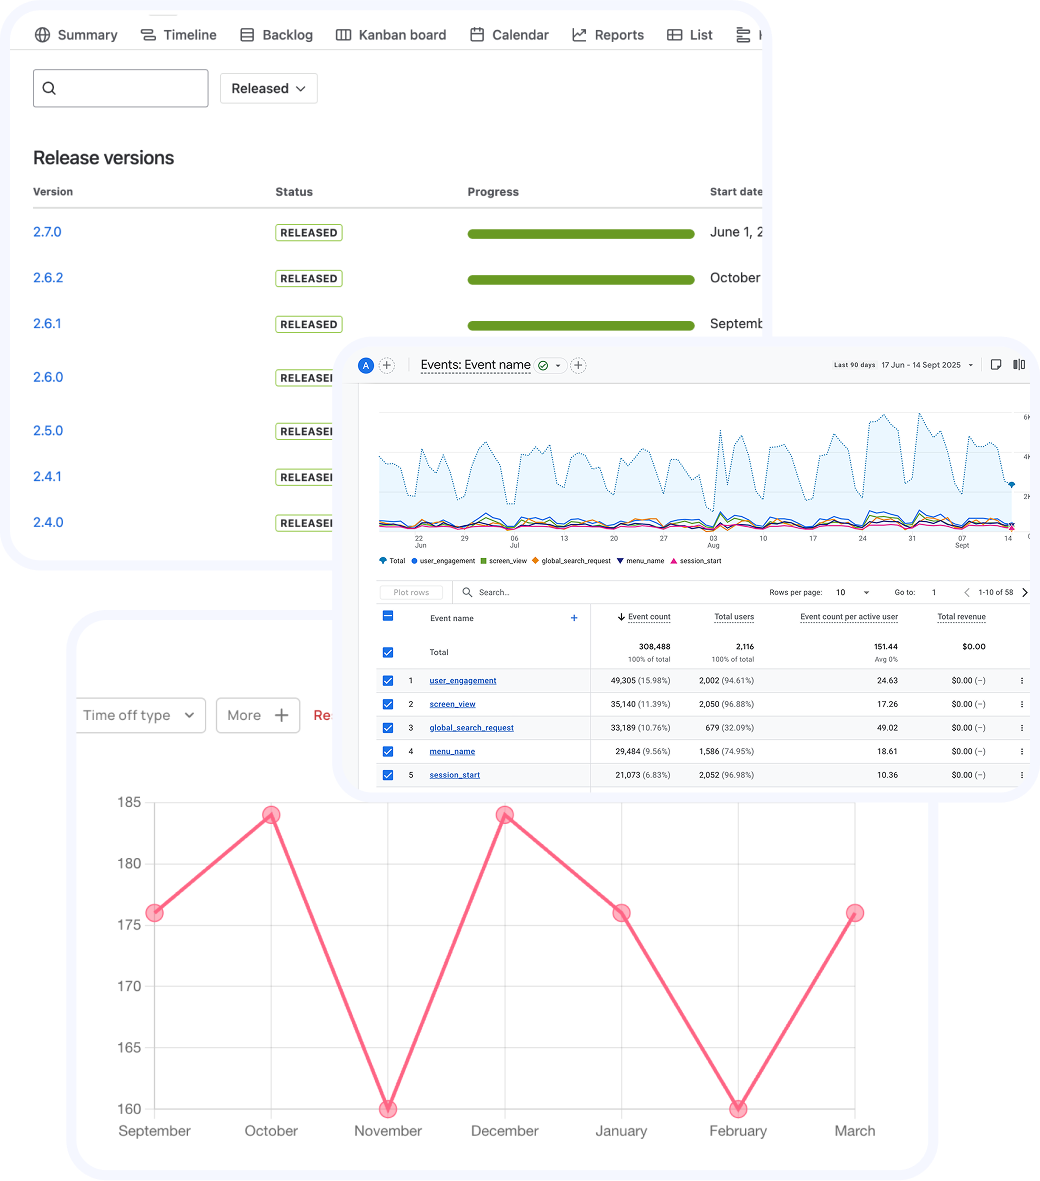Screen dimensions: 1040x1181
Task: Open the Rows per page dropdown
Action: coord(852,593)
